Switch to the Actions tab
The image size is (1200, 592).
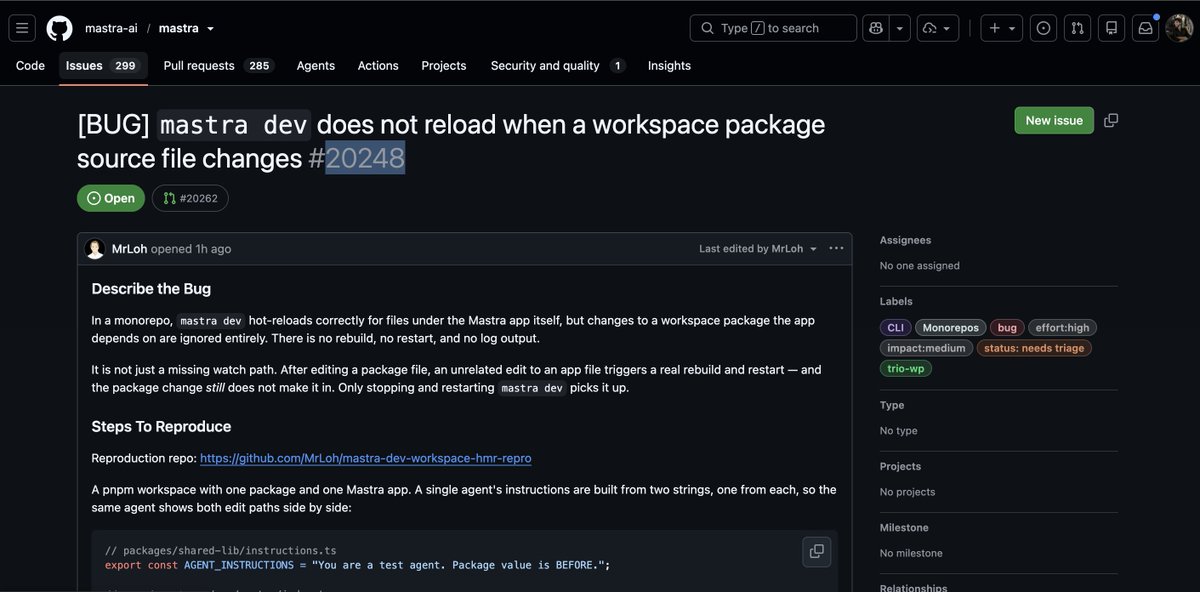click(378, 66)
